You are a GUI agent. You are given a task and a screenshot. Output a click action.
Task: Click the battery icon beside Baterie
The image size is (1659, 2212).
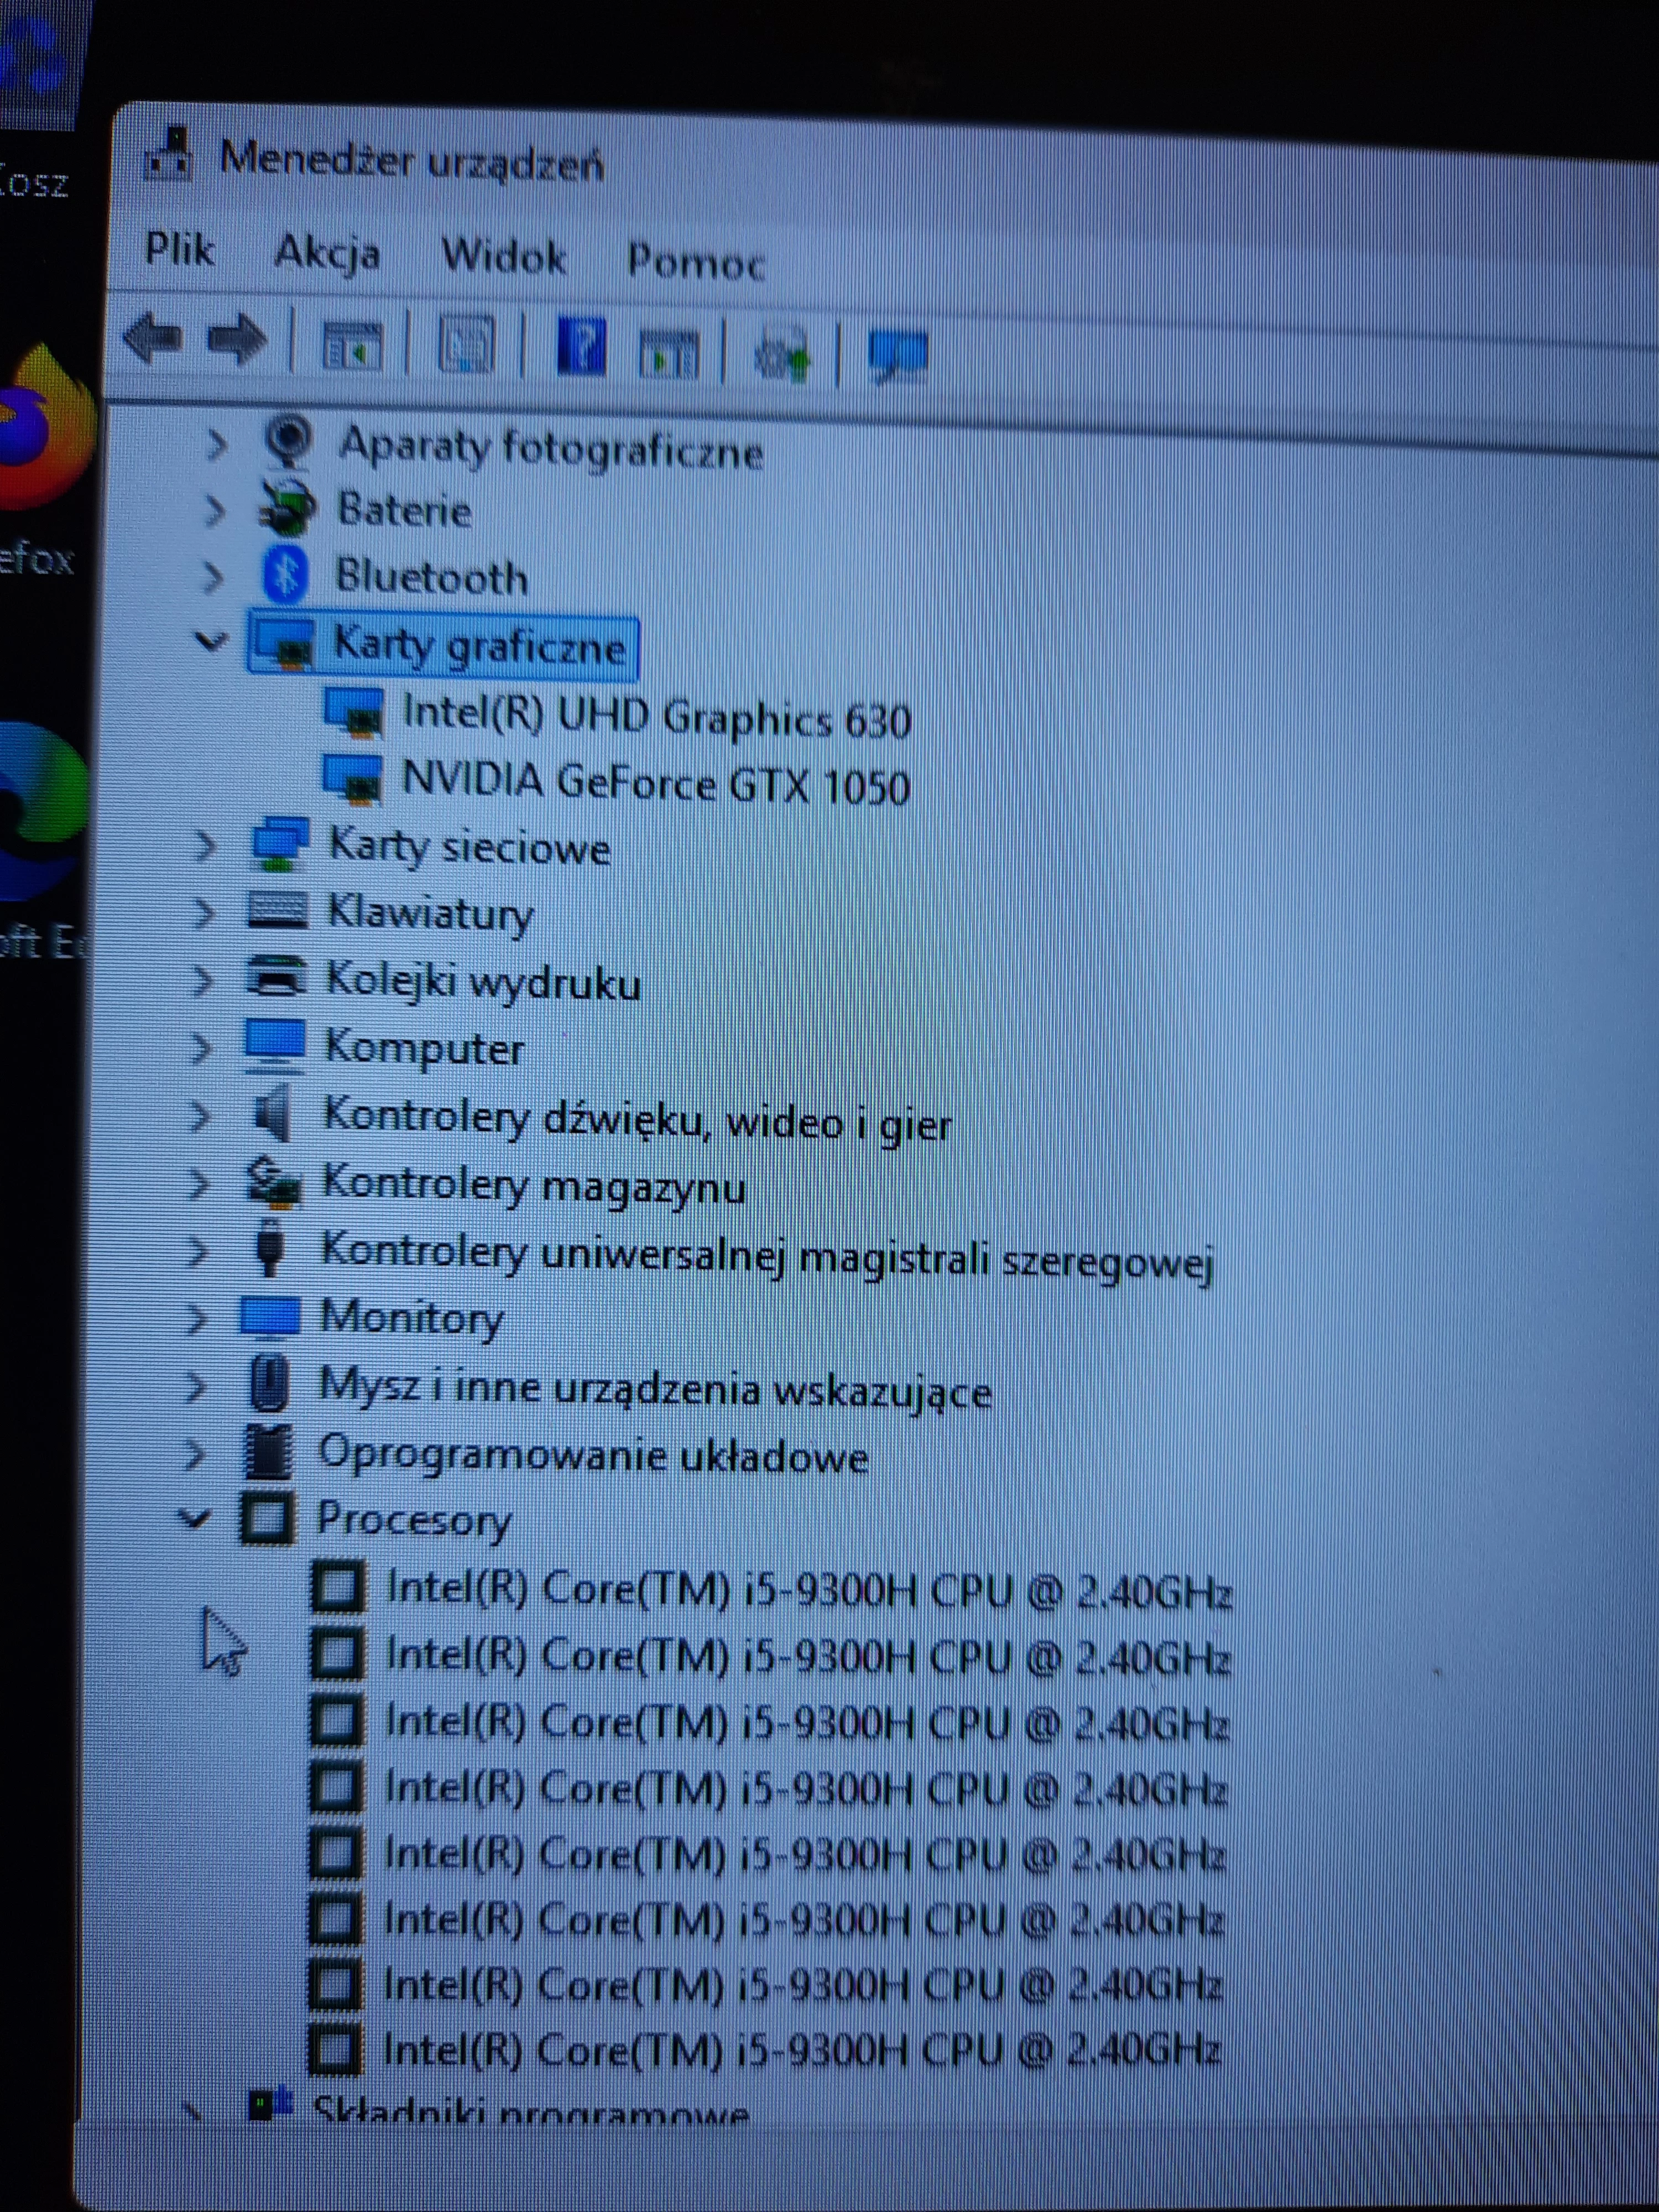pos(288,508)
